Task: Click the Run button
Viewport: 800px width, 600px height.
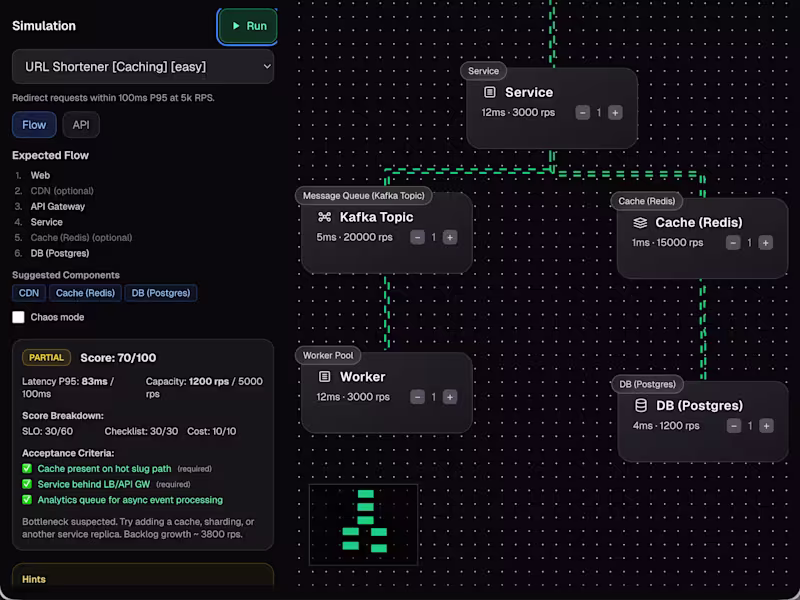Action: tap(247, 26)
